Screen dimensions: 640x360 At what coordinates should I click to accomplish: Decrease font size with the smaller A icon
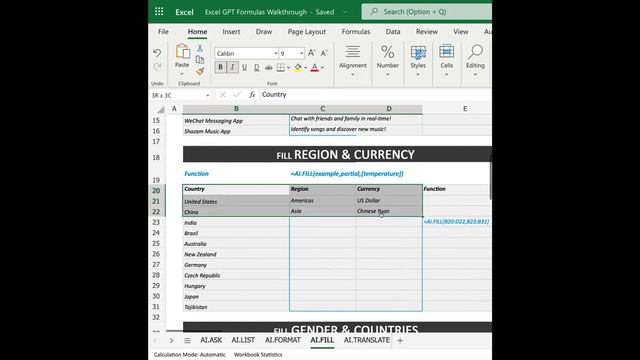pyautogui.click(x=324, y=53)
